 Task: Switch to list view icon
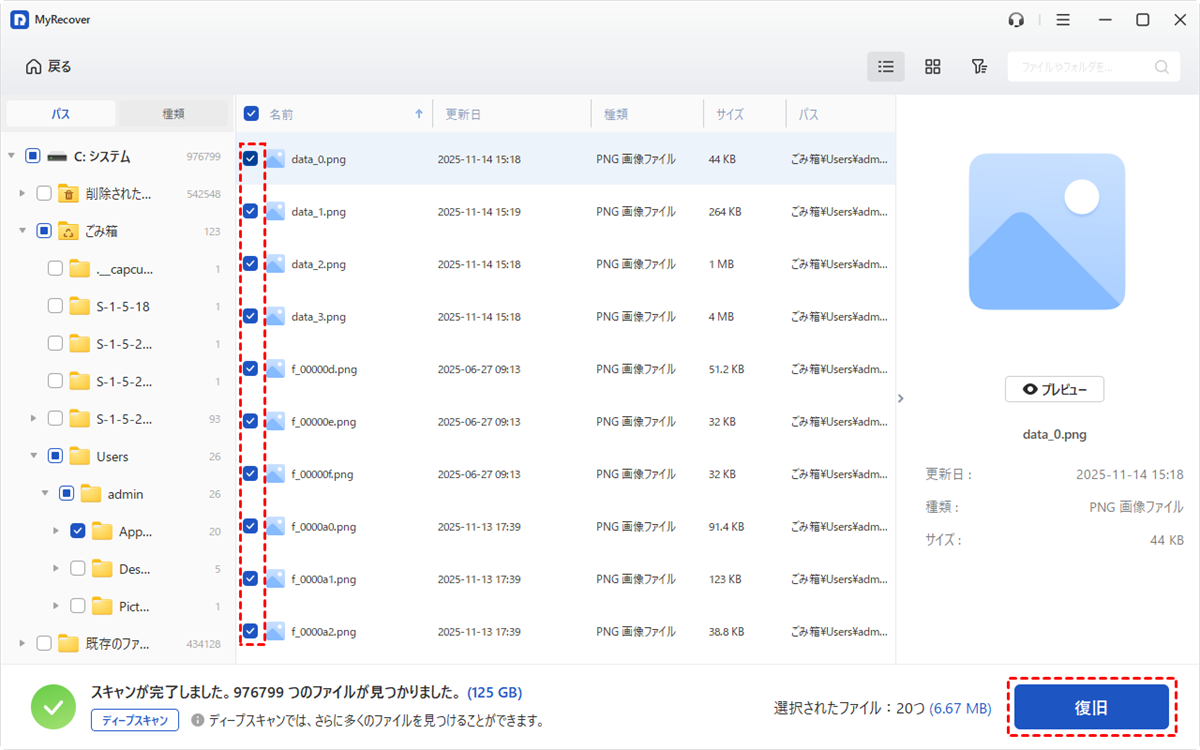pyautogui.click(x=885, y=67)
